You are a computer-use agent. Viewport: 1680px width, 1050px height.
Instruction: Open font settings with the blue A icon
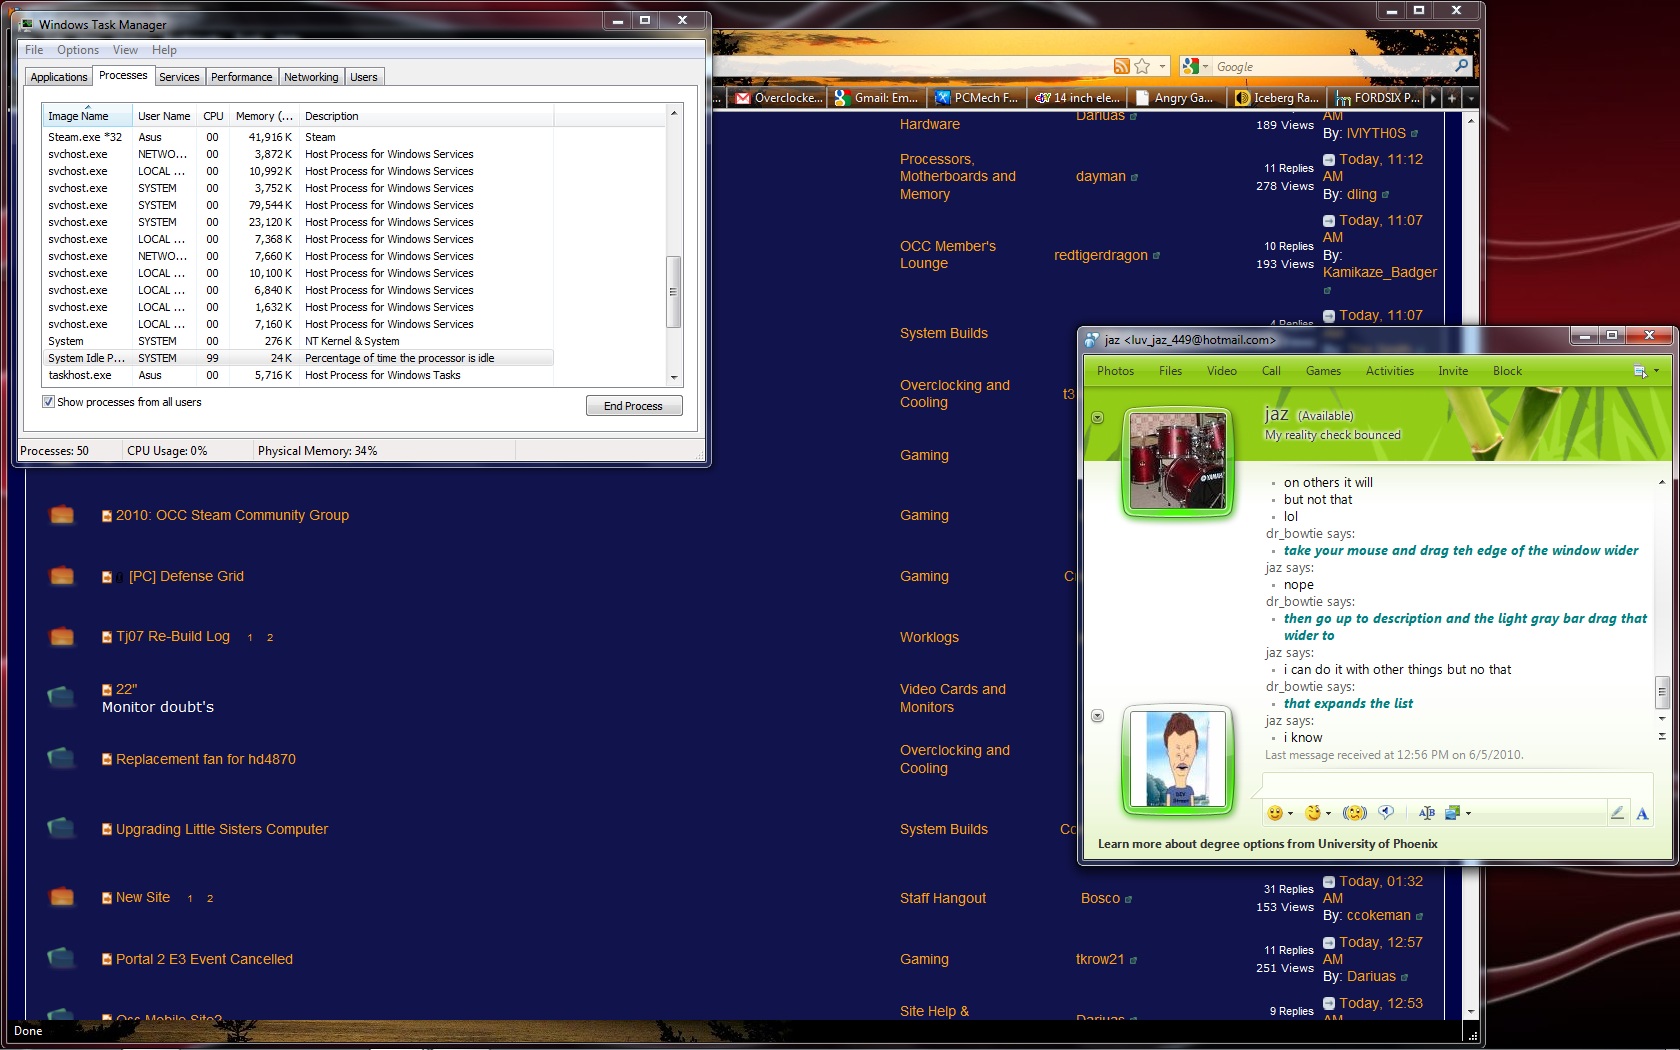(1642, 813)
